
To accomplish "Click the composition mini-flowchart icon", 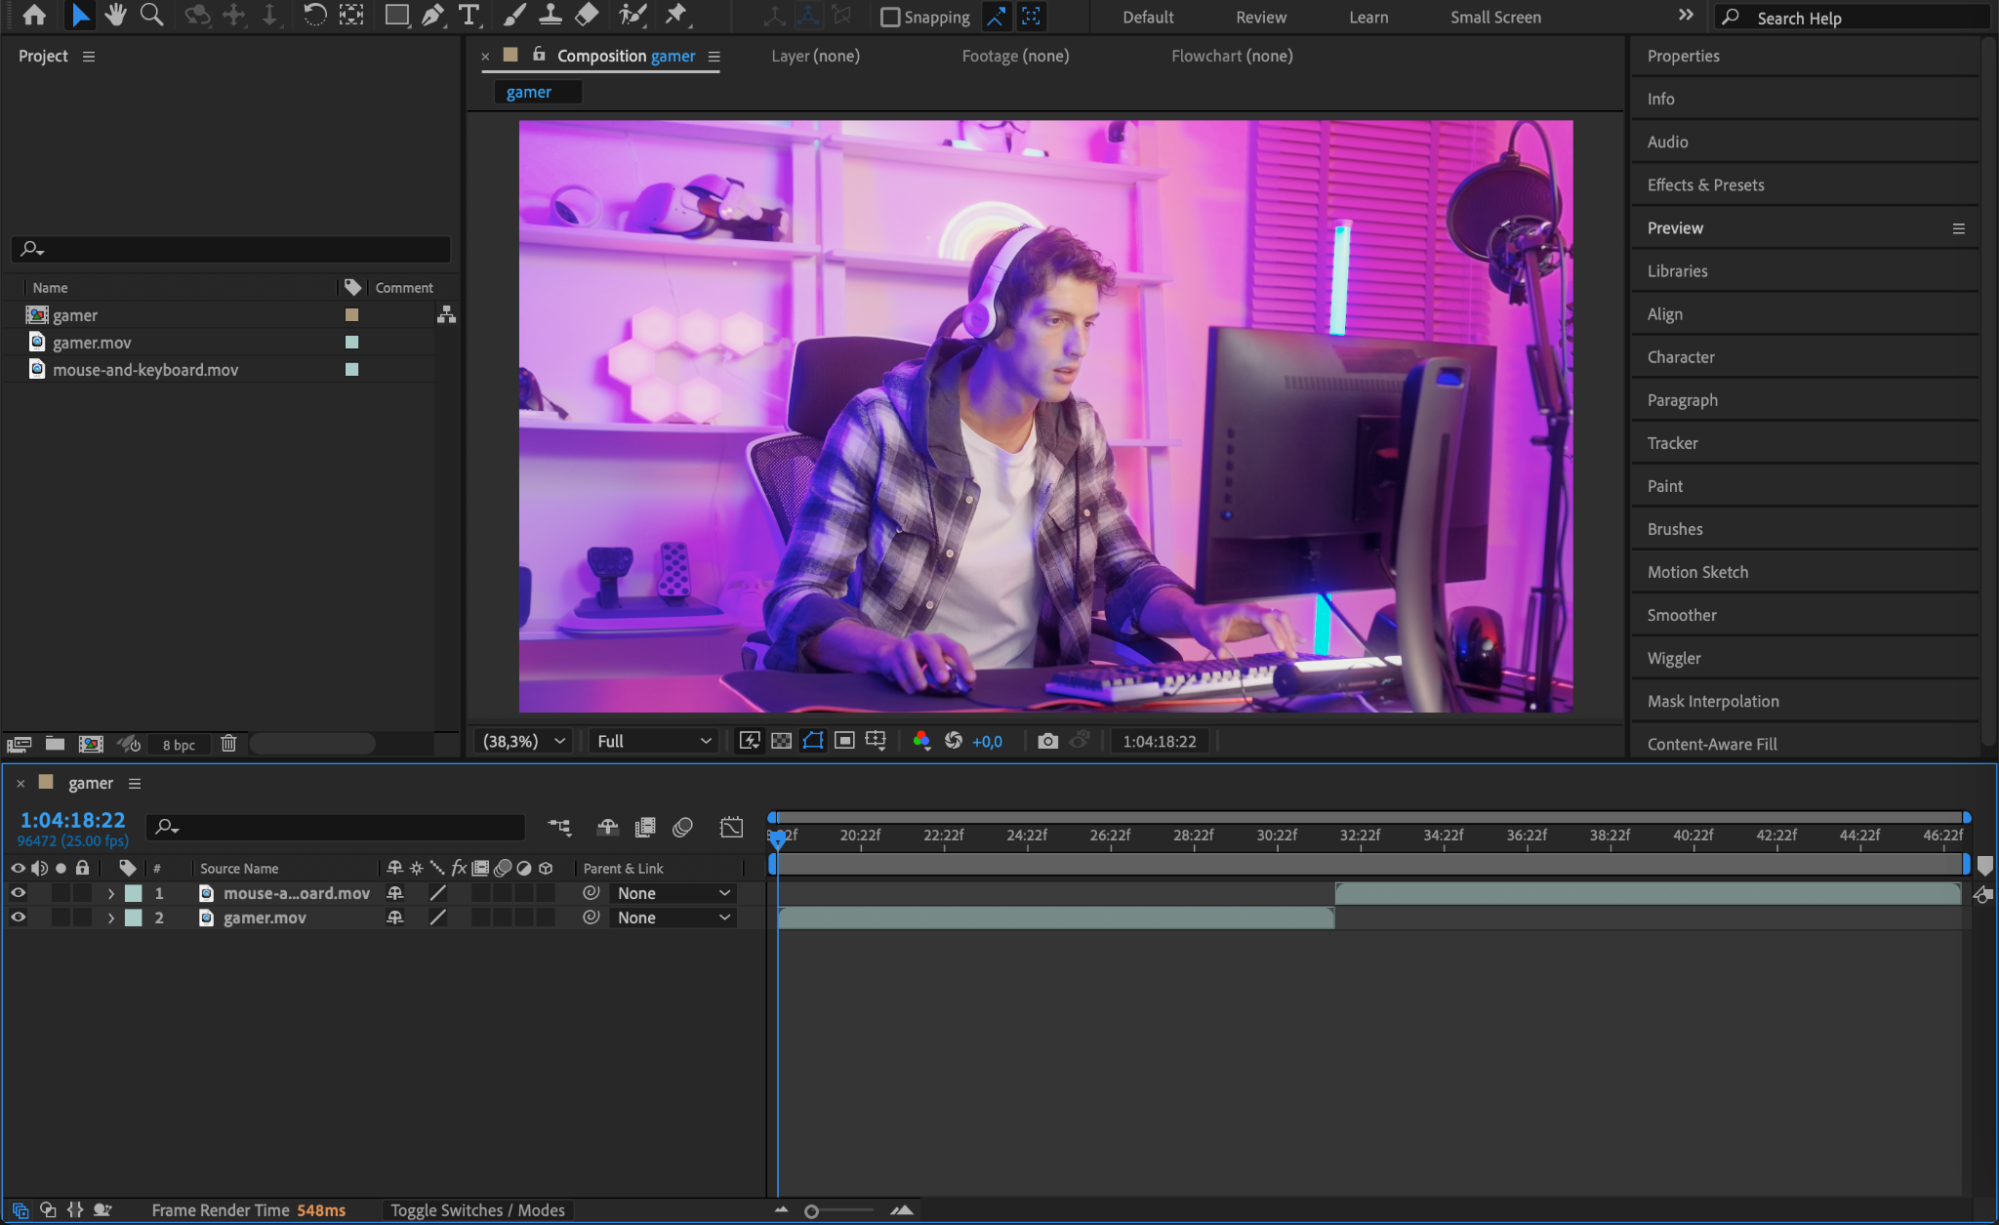I will pos(559,827).
